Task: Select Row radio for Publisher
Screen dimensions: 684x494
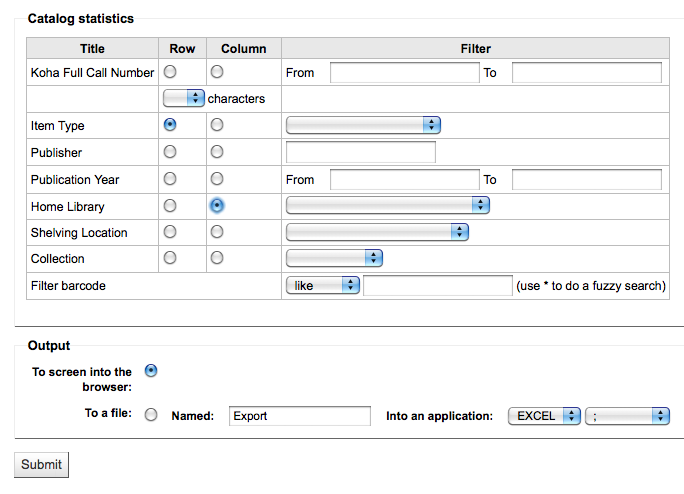Action: point(170,152)
